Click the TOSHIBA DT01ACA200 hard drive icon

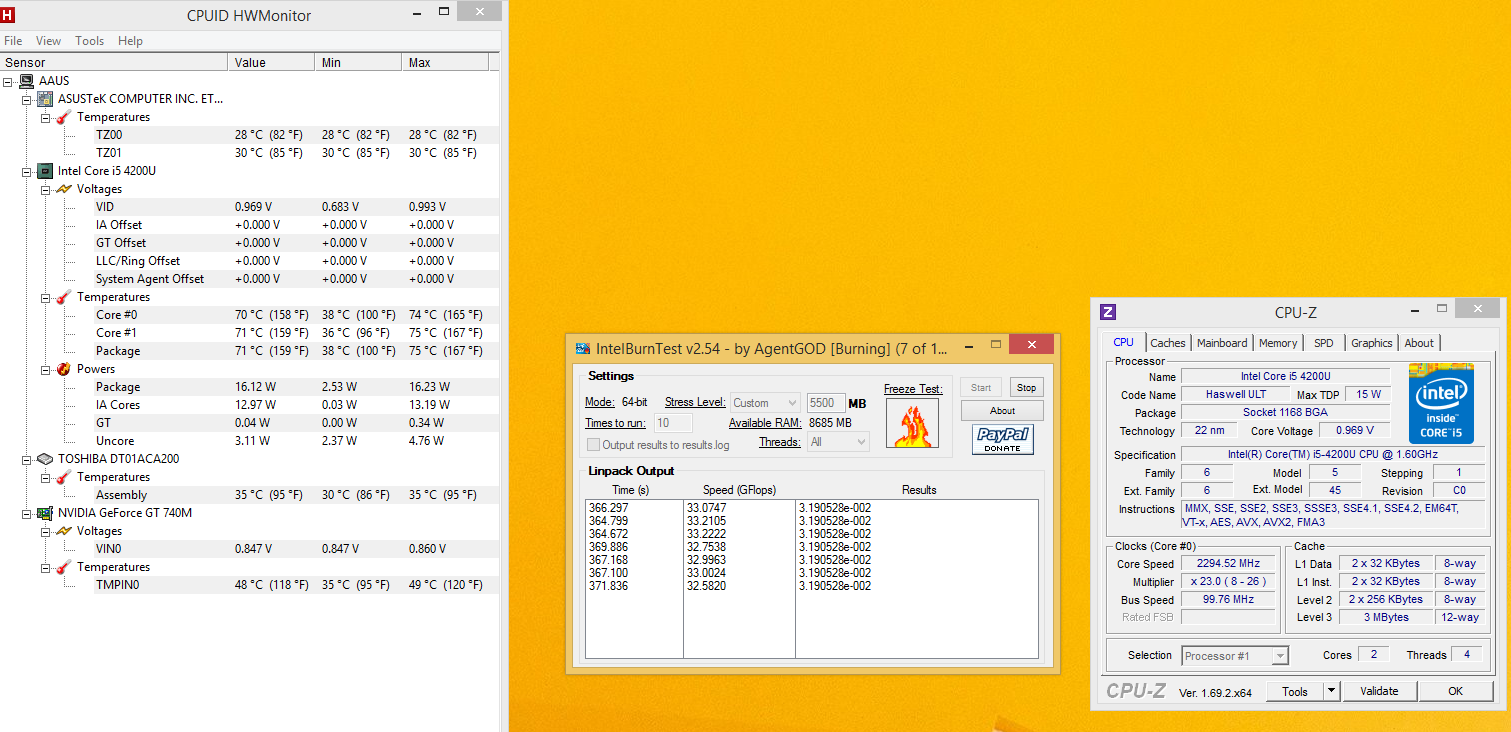tap(45, 459)
